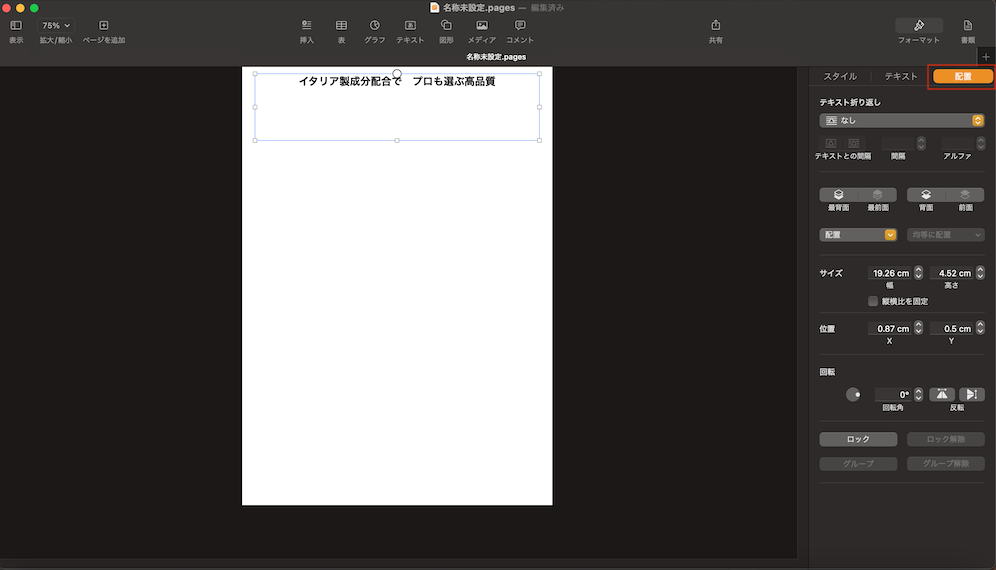Open the 配置 alignment dropdown
The height and width of the screenshot is (570, 996).
click(858, 234)
